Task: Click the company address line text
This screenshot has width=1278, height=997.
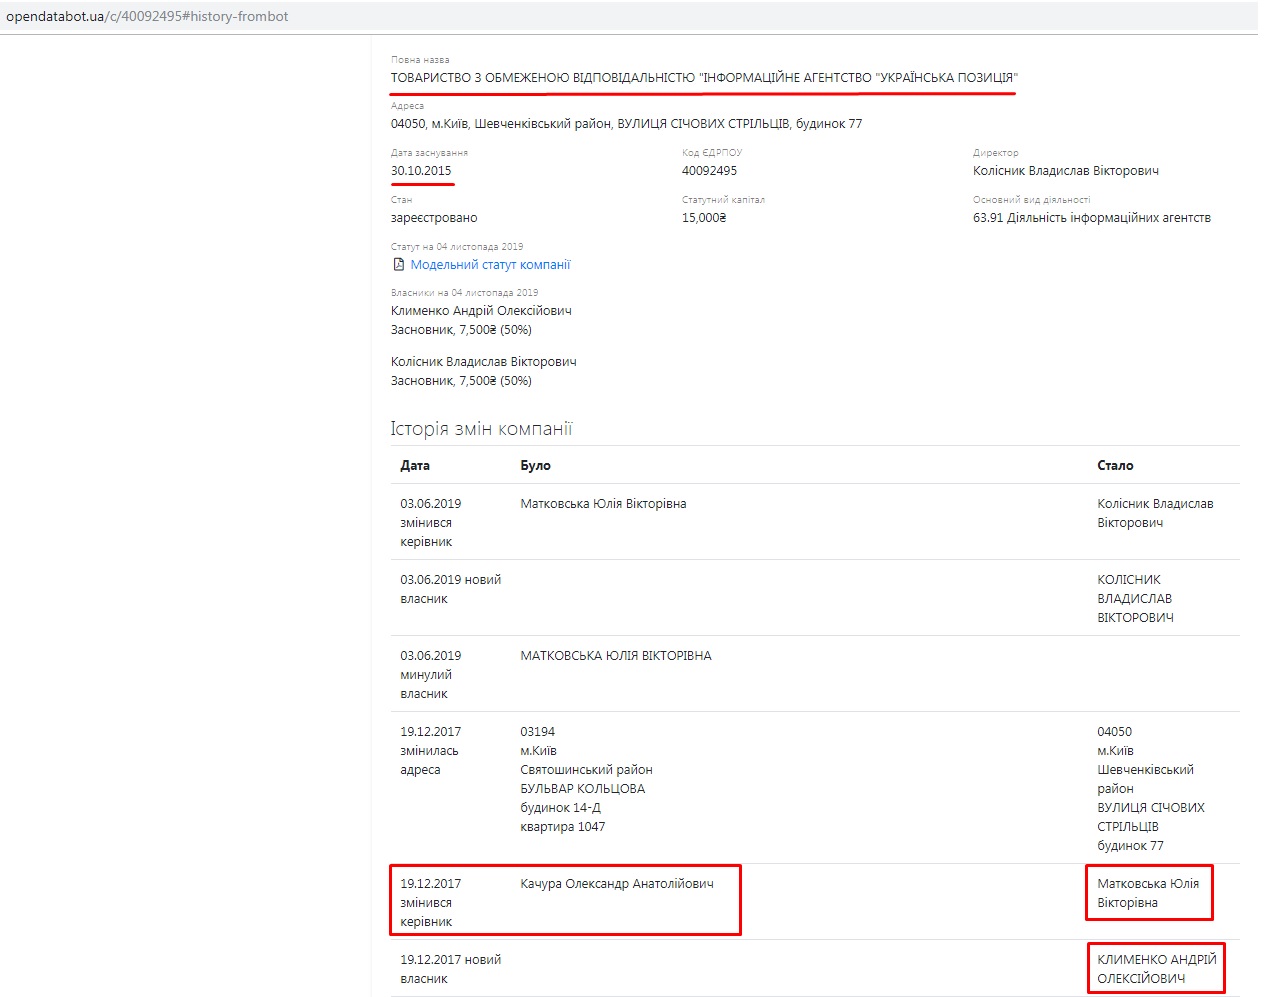Action: pyautogui.click(x=626, y=124)
